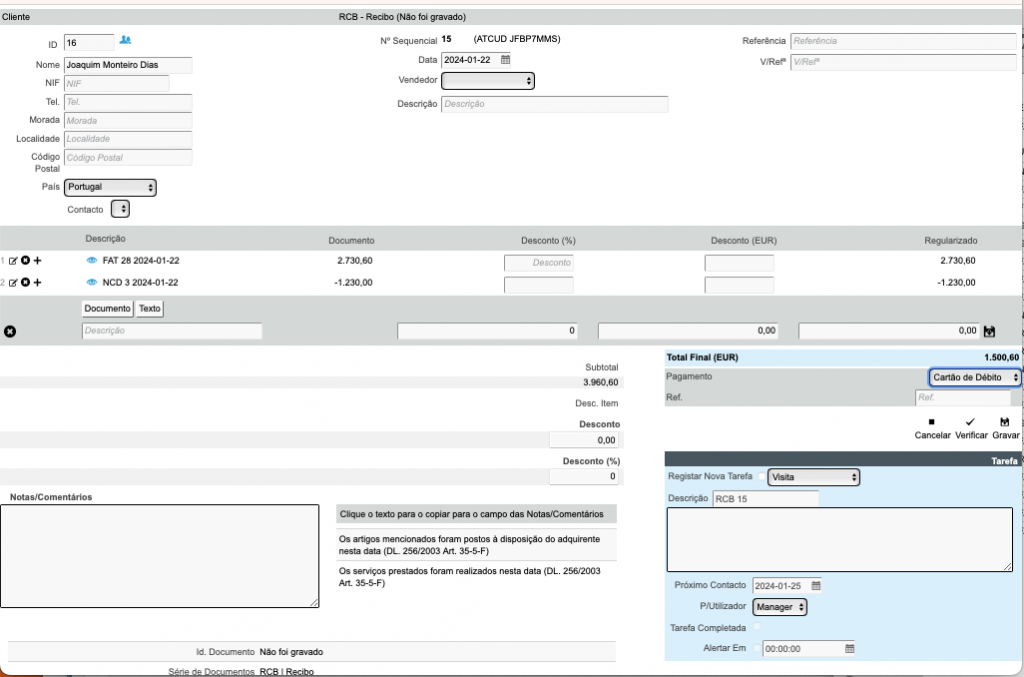The width and height of the screenshot is (1024, 677).
Task: Click the header Descrição input field
Action: coord(554,104)
